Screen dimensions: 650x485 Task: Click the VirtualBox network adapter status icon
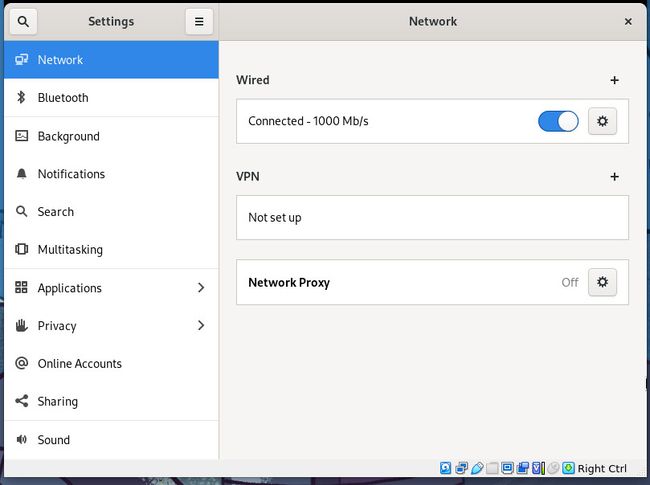tap(461, 468)
